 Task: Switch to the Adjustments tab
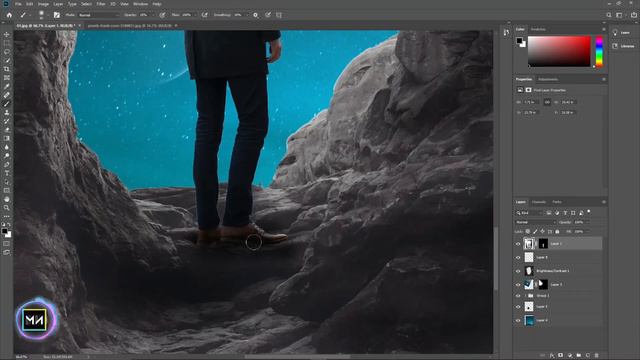tap(548, 79)
